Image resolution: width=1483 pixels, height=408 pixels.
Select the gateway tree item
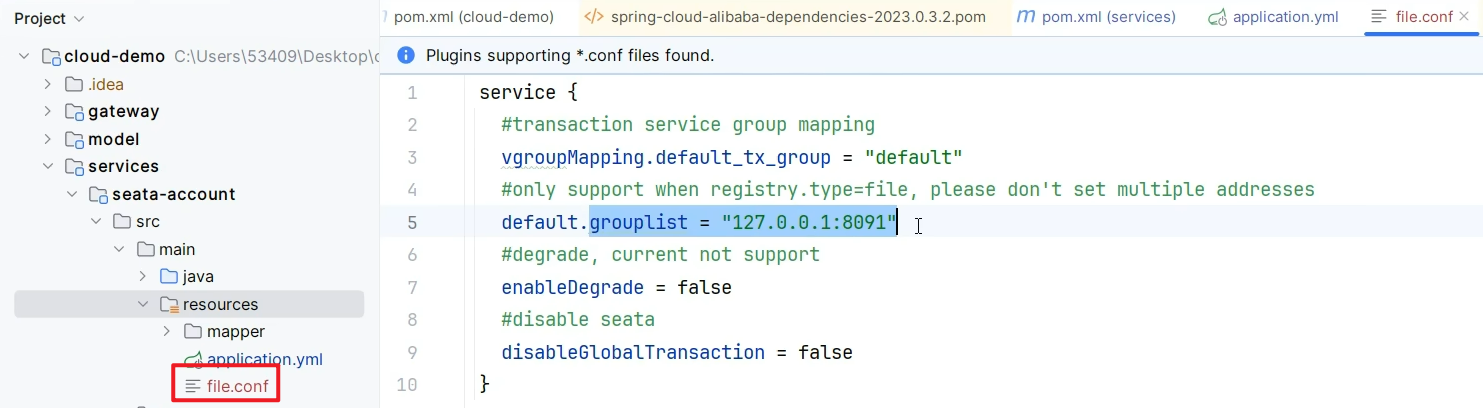pyautogui.click(x=123, y=112)
